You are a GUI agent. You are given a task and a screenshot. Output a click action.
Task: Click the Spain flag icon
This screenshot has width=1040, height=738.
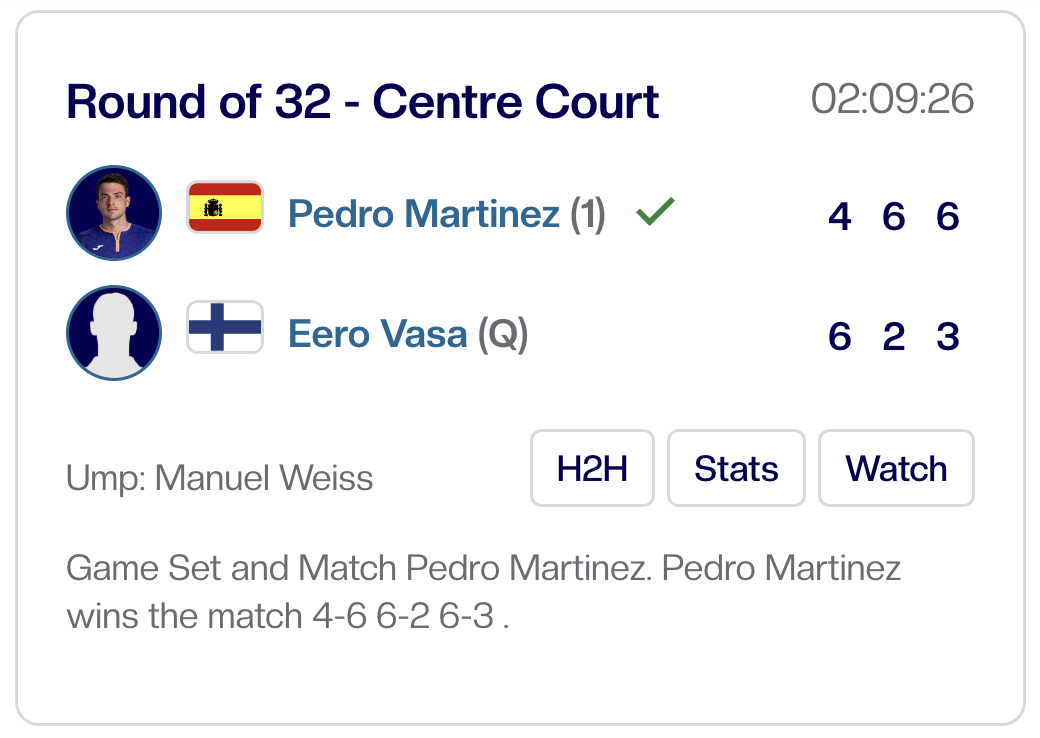click(x=225, y=208)
